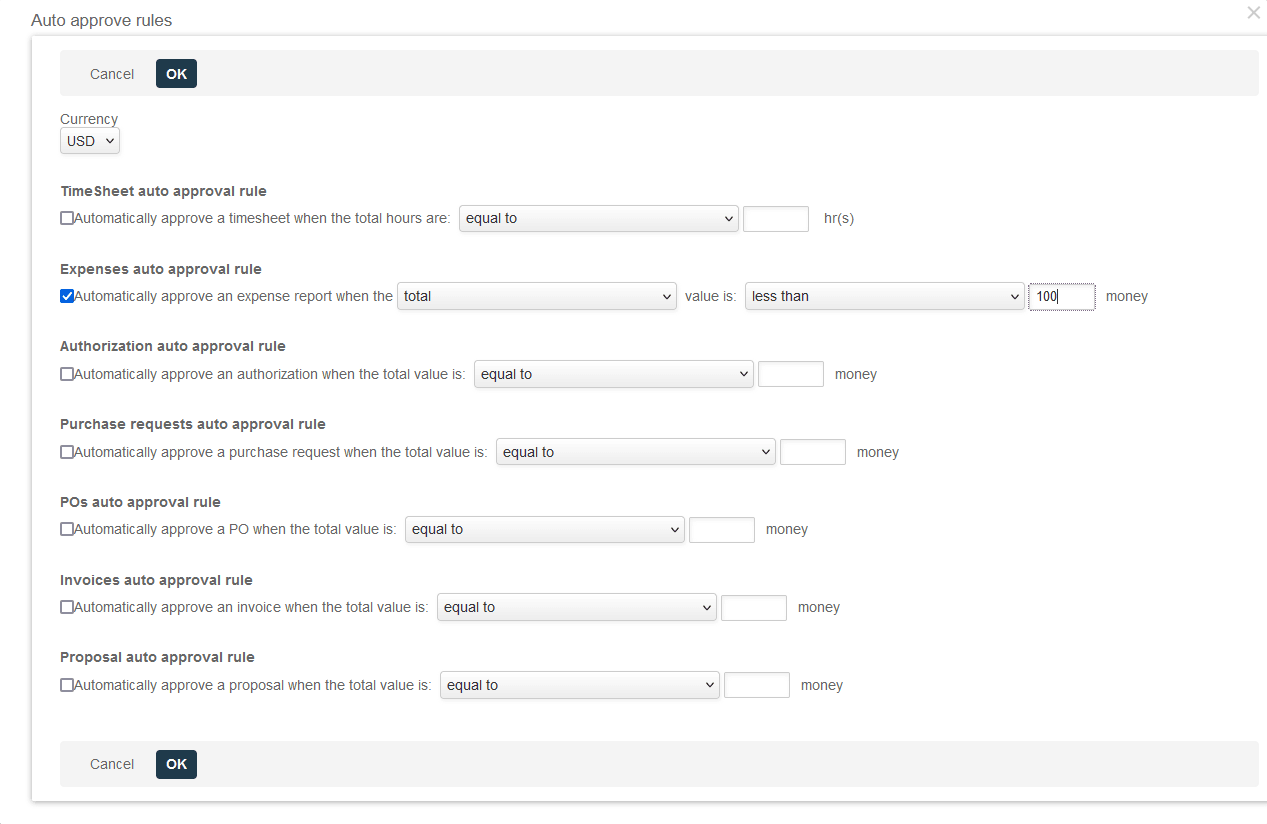Click the bottom Cancel button
The image size is (1267, 824).
pyautogui.click(x=112, y=764)
